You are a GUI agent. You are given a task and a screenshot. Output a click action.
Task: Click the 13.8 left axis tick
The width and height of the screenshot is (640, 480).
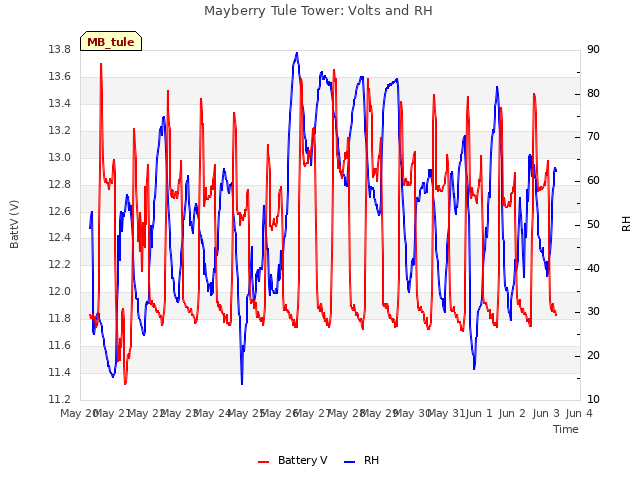[60, 50]
